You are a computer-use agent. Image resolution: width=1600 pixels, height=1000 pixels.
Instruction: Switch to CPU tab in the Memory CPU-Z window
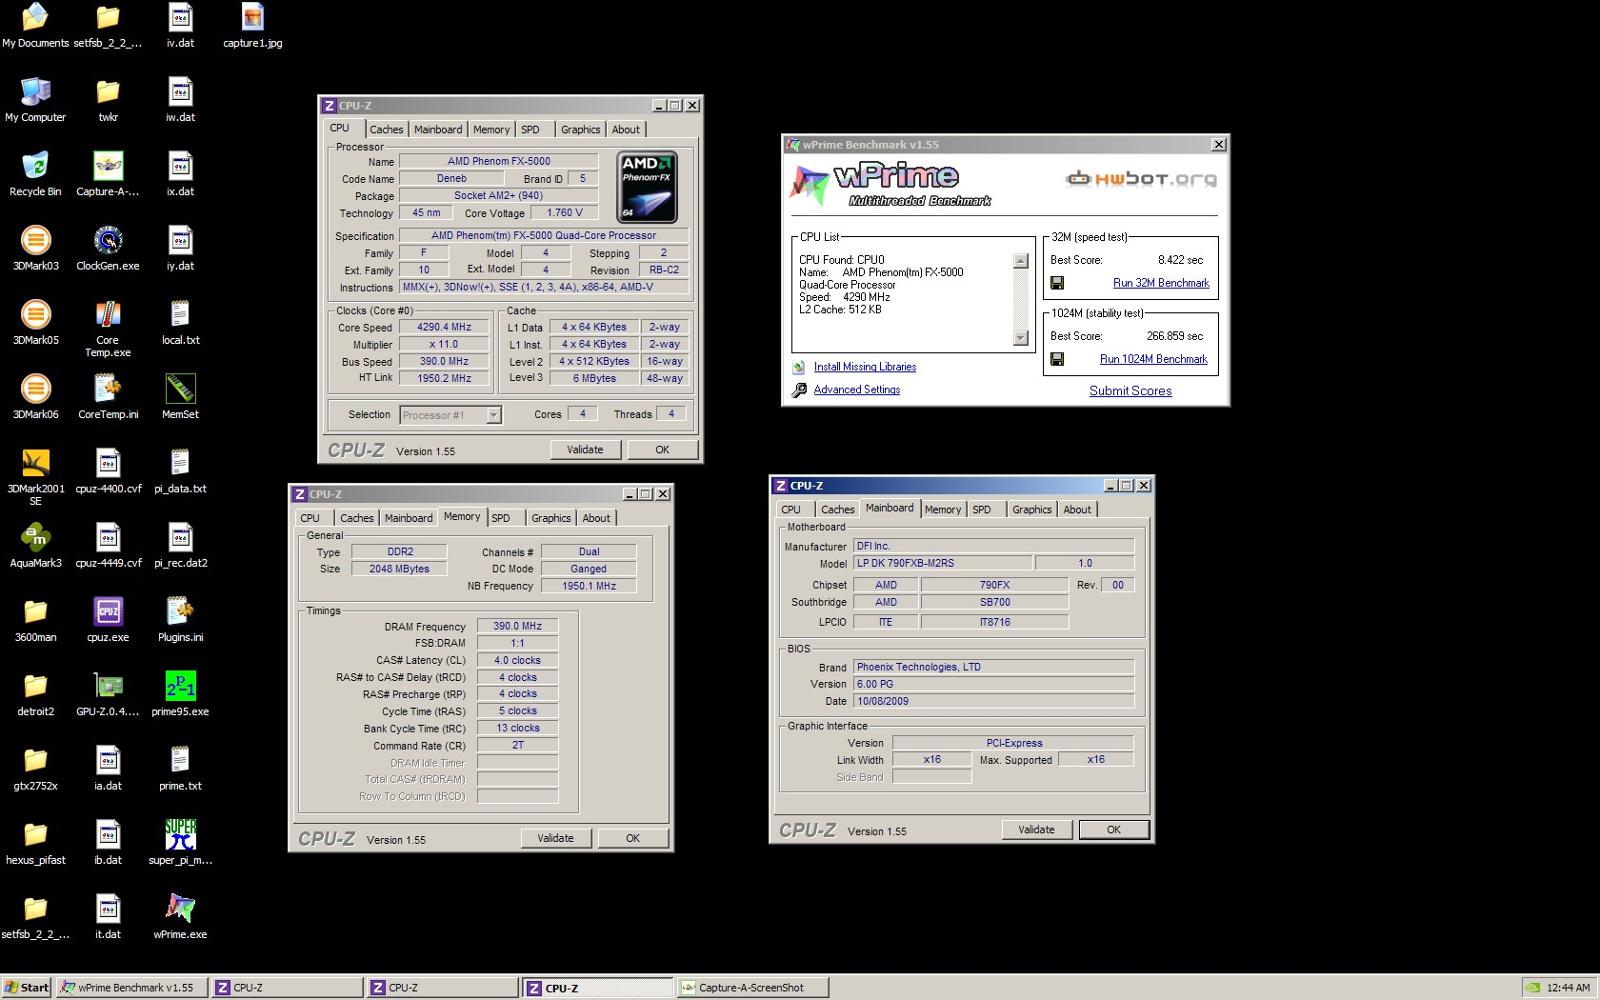pyautogui.click(x=310, y=518)
